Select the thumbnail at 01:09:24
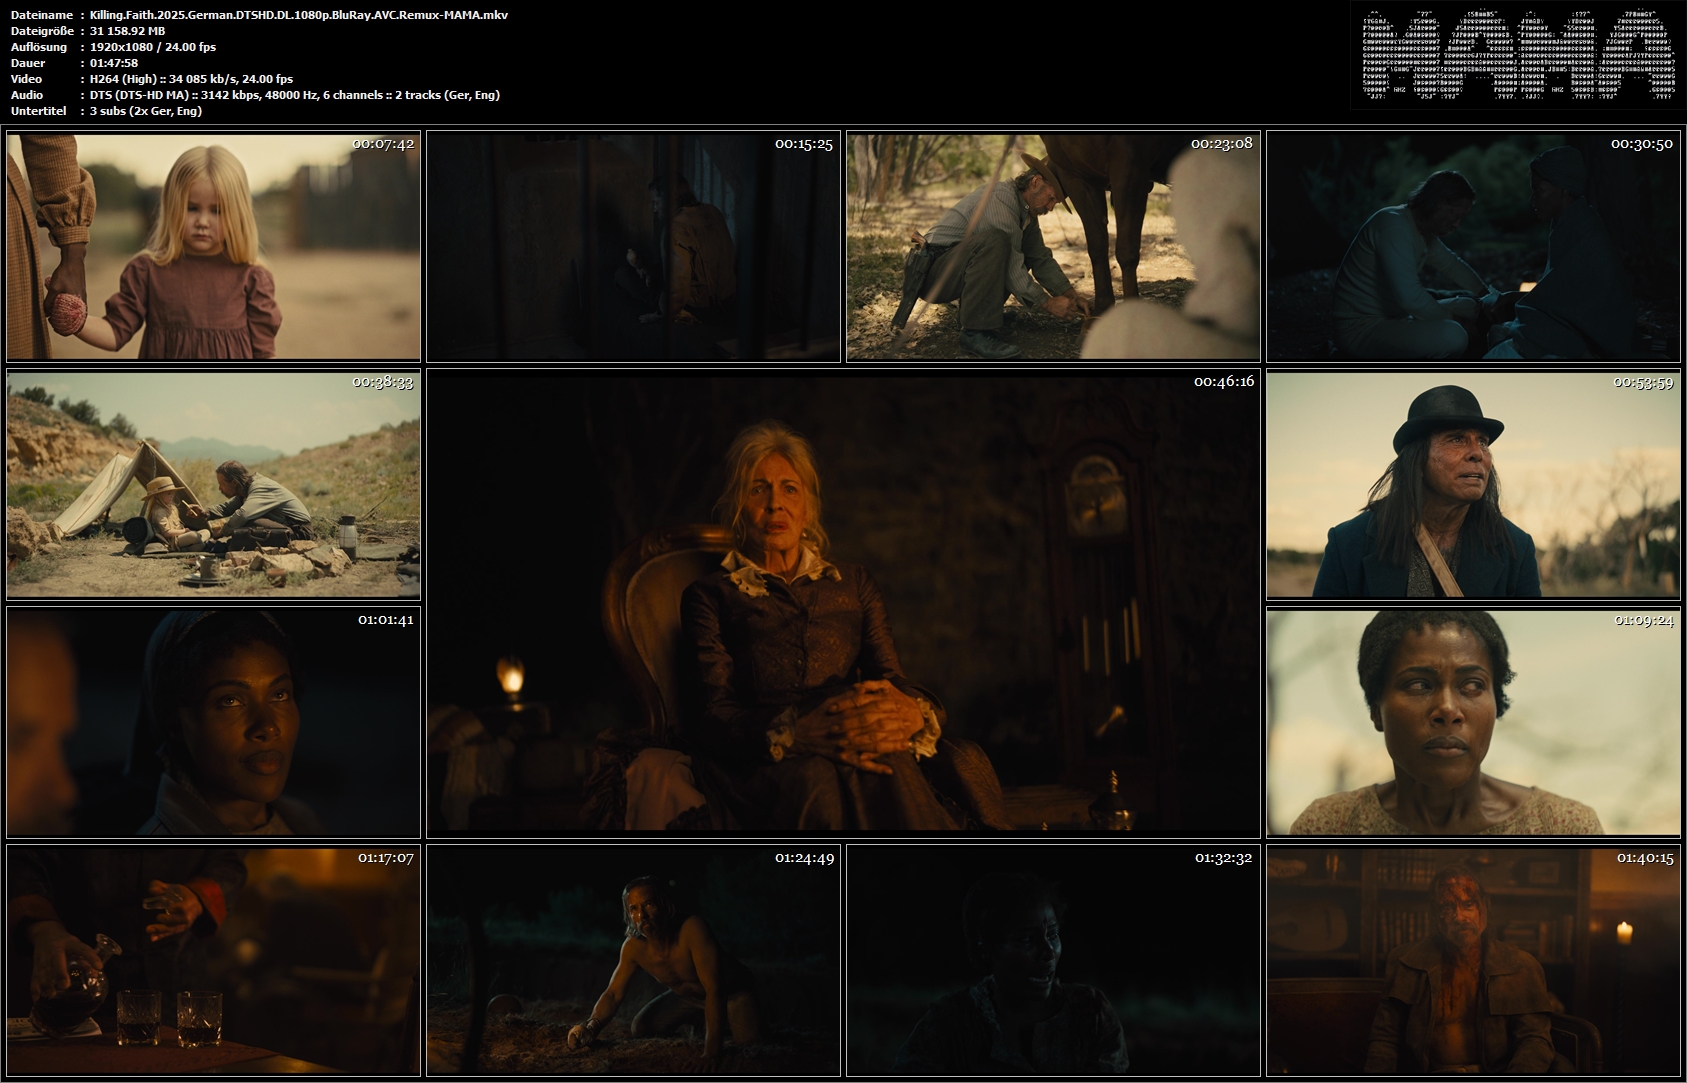Screen dimensions: 1687x1083 tap(1473, 722)
